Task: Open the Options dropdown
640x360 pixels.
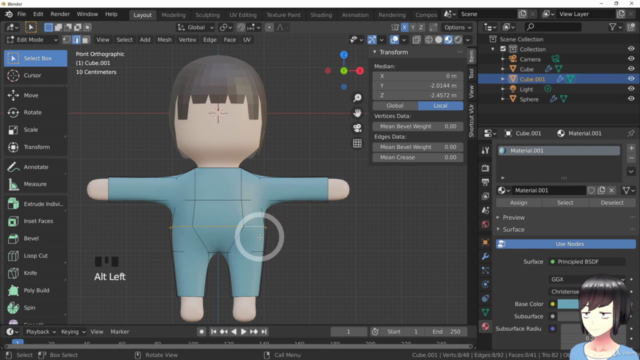Action: (458, 27)
